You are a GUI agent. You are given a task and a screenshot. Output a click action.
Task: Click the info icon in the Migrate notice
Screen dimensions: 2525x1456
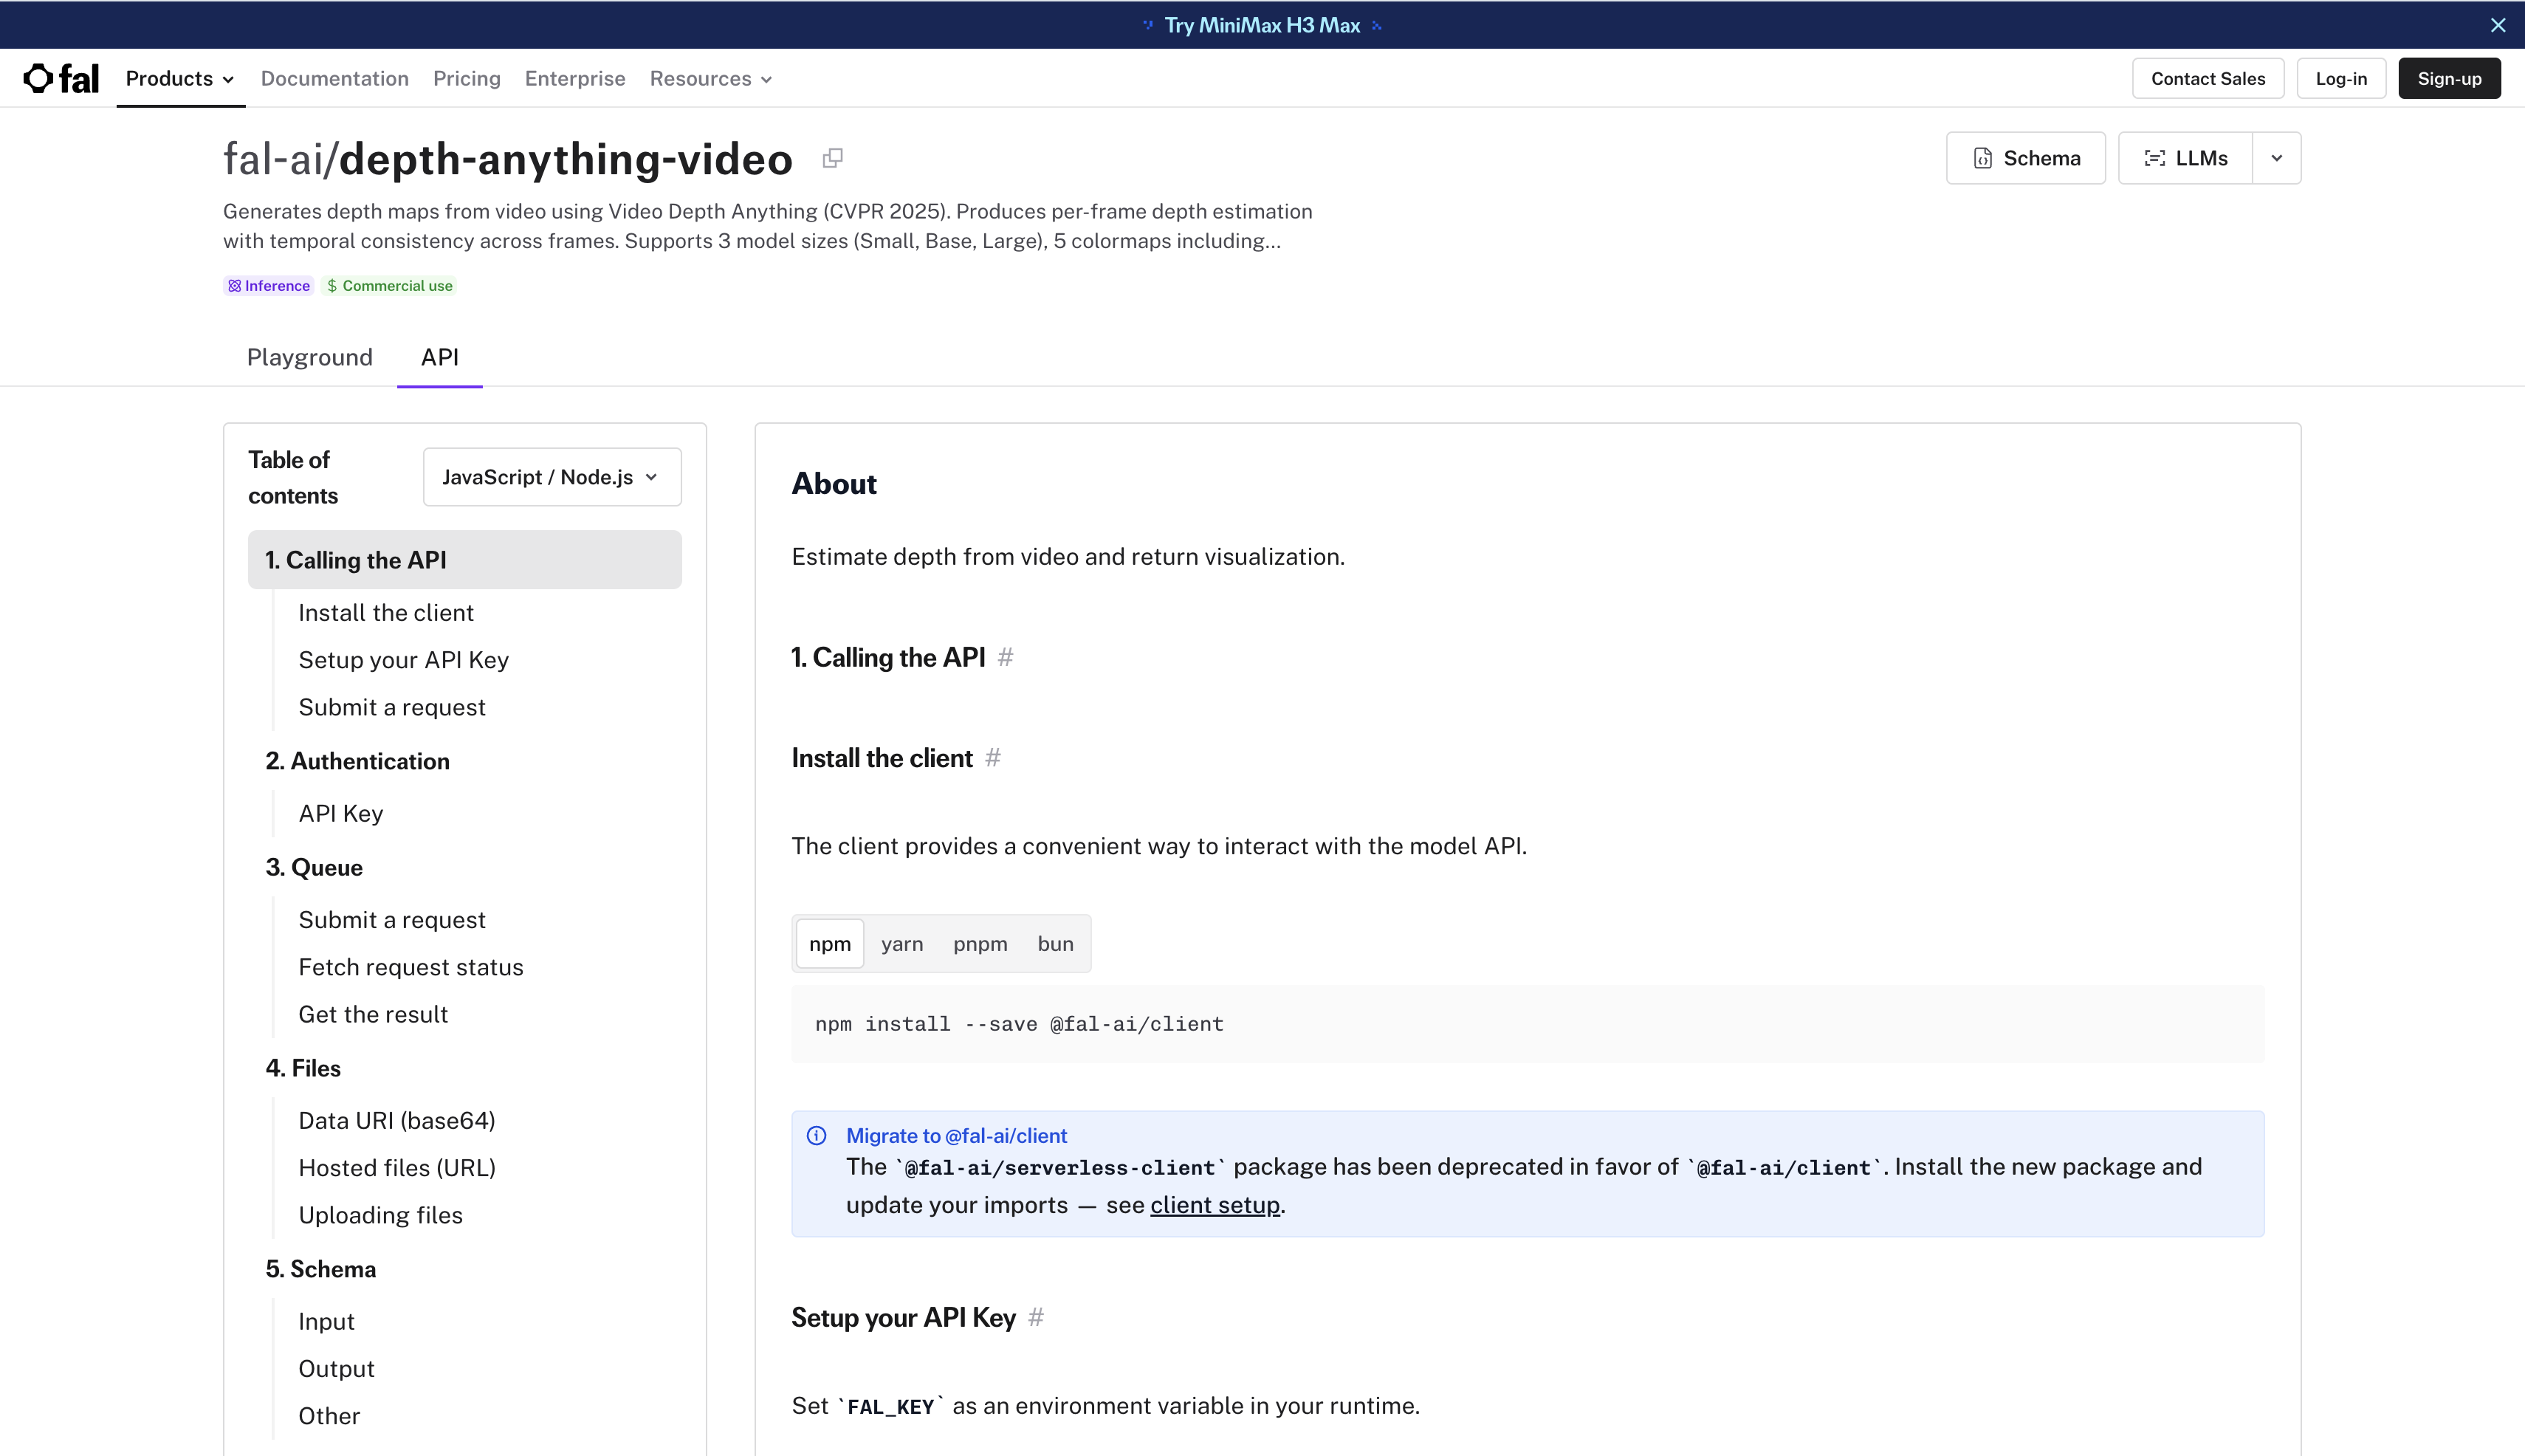pos(817,1135)
